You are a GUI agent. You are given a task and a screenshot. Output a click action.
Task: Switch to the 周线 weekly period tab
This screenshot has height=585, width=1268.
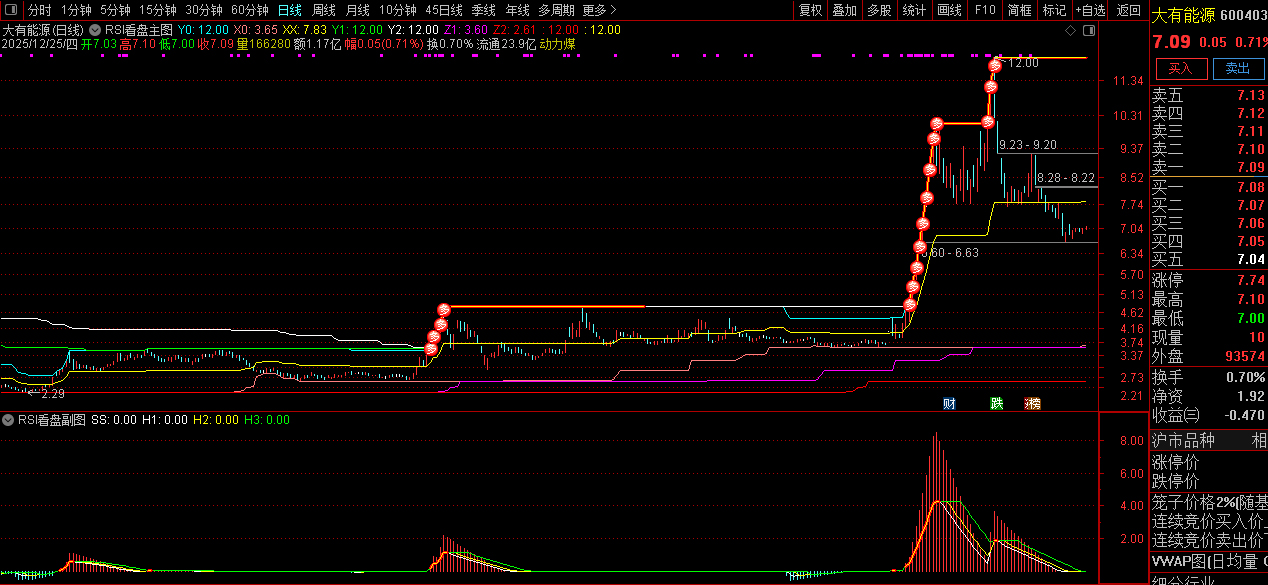pos(323,10)
